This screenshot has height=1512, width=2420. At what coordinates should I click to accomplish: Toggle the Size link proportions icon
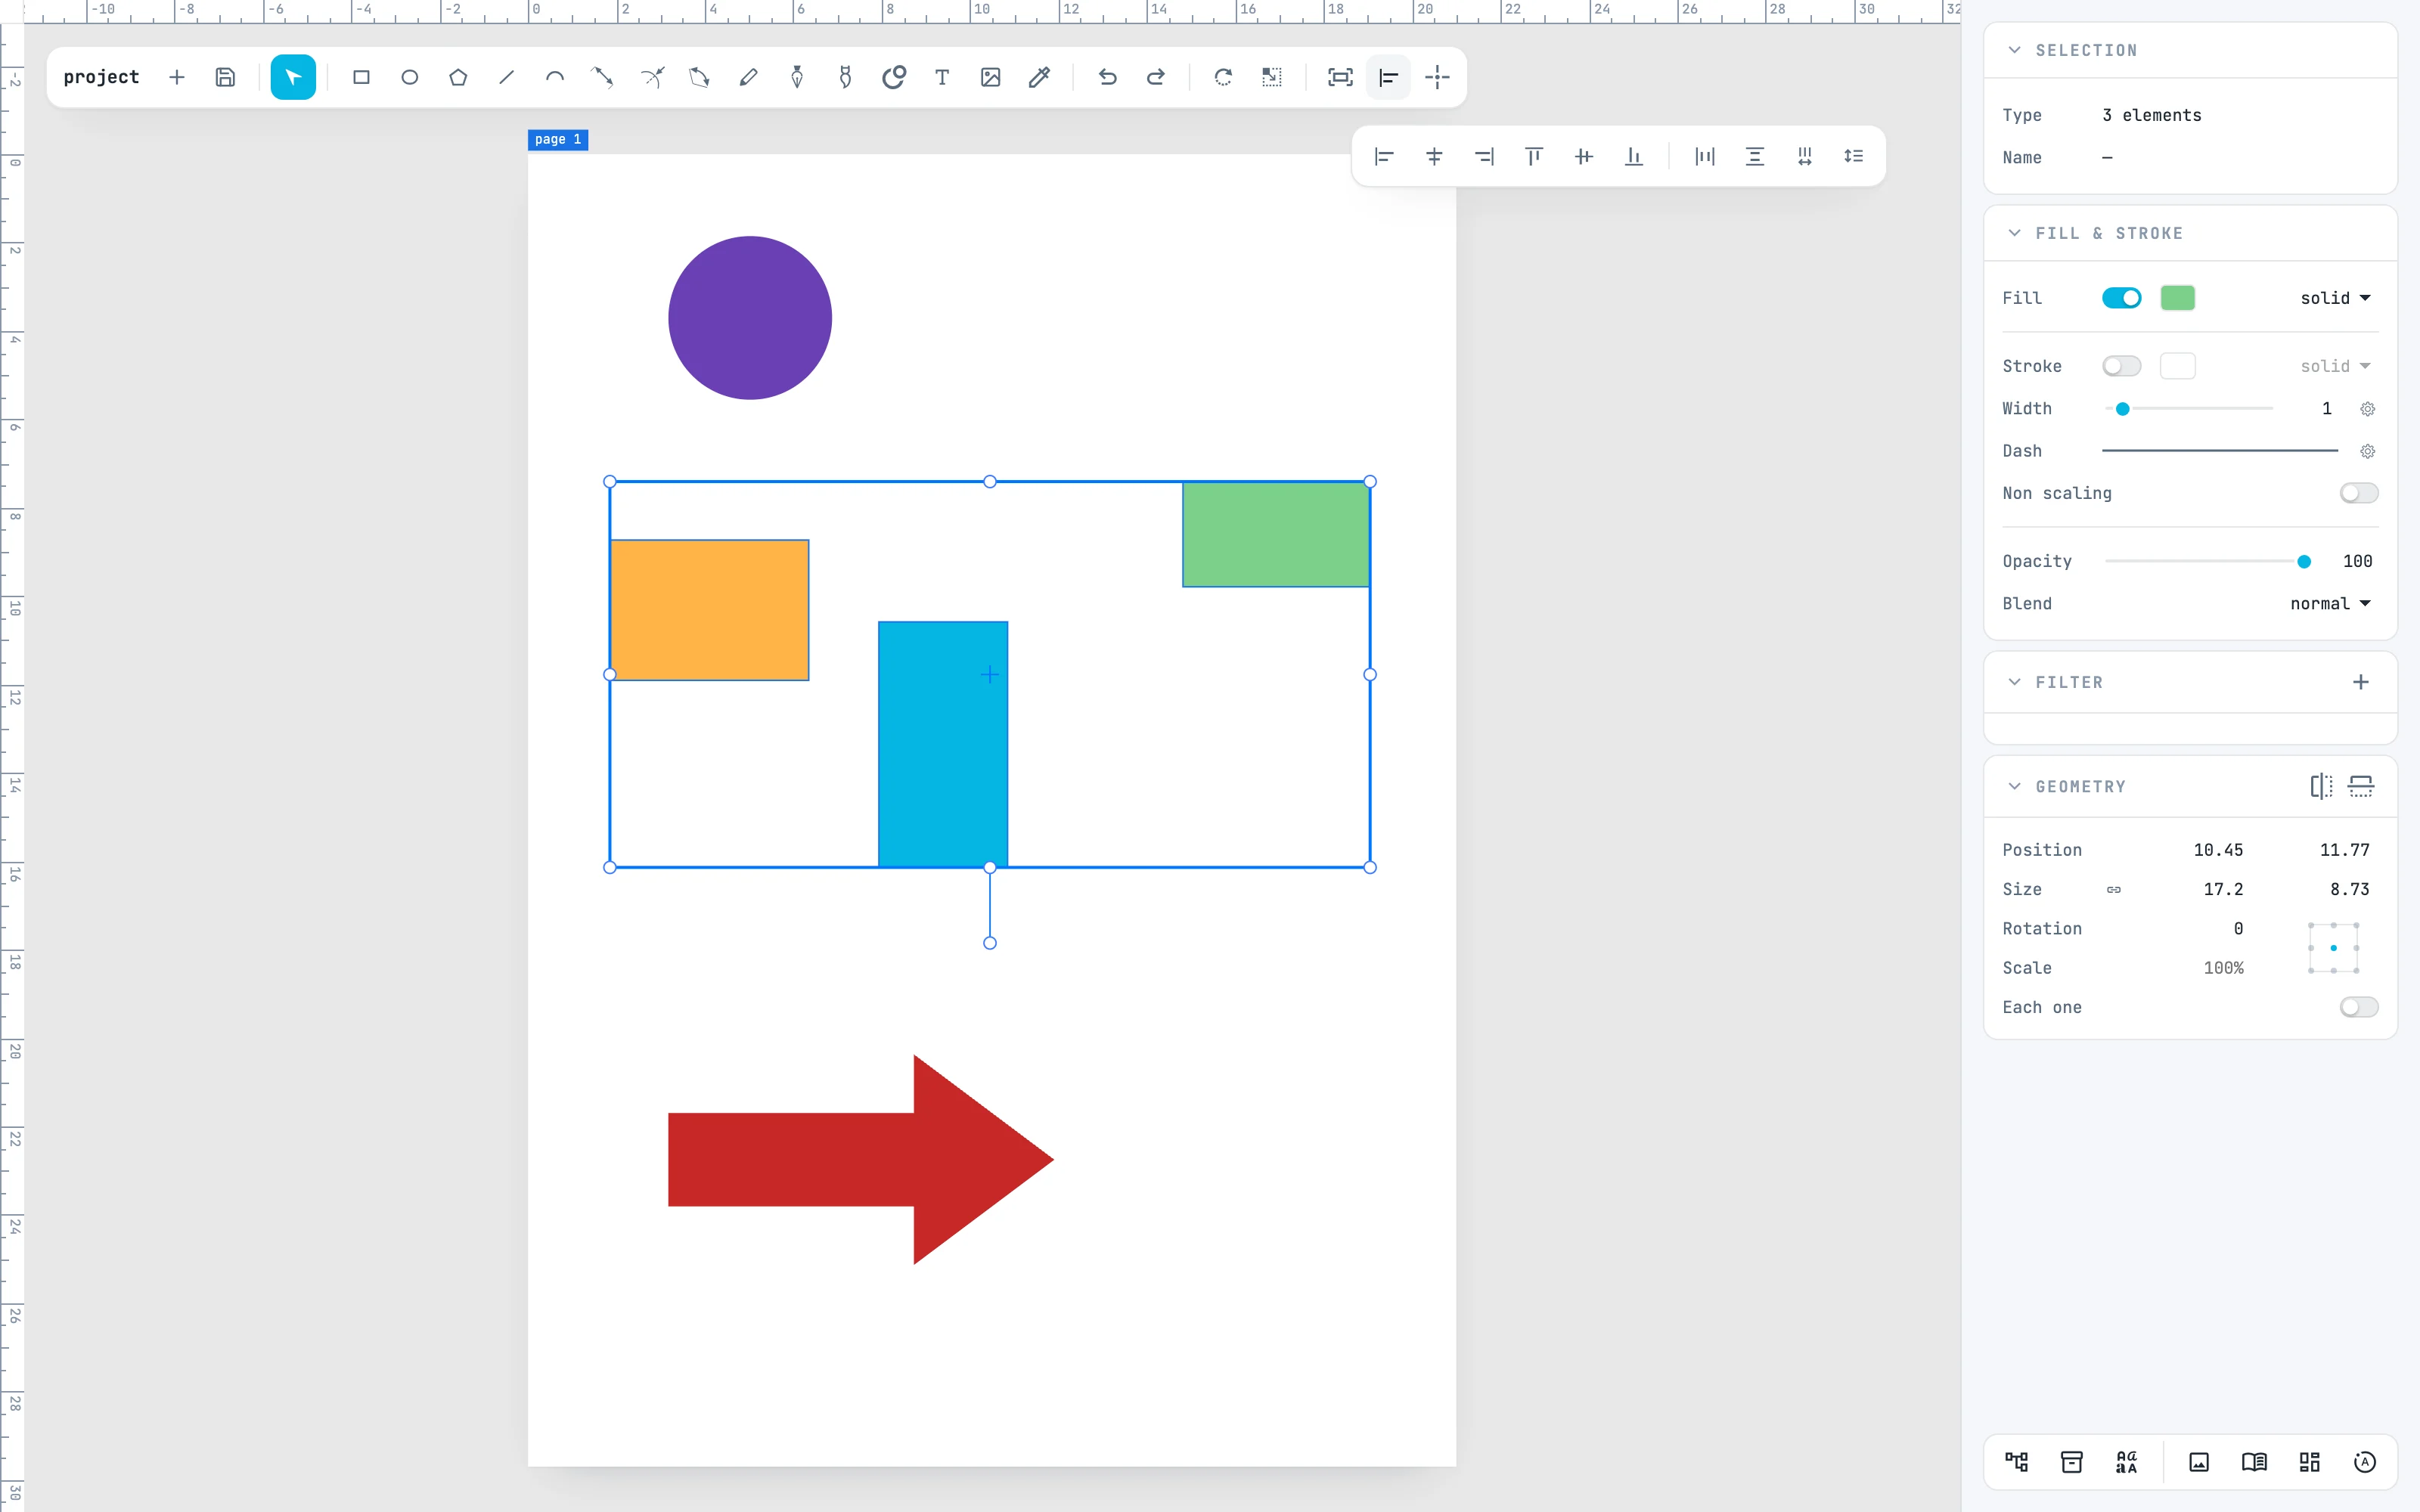[2113, 889]
